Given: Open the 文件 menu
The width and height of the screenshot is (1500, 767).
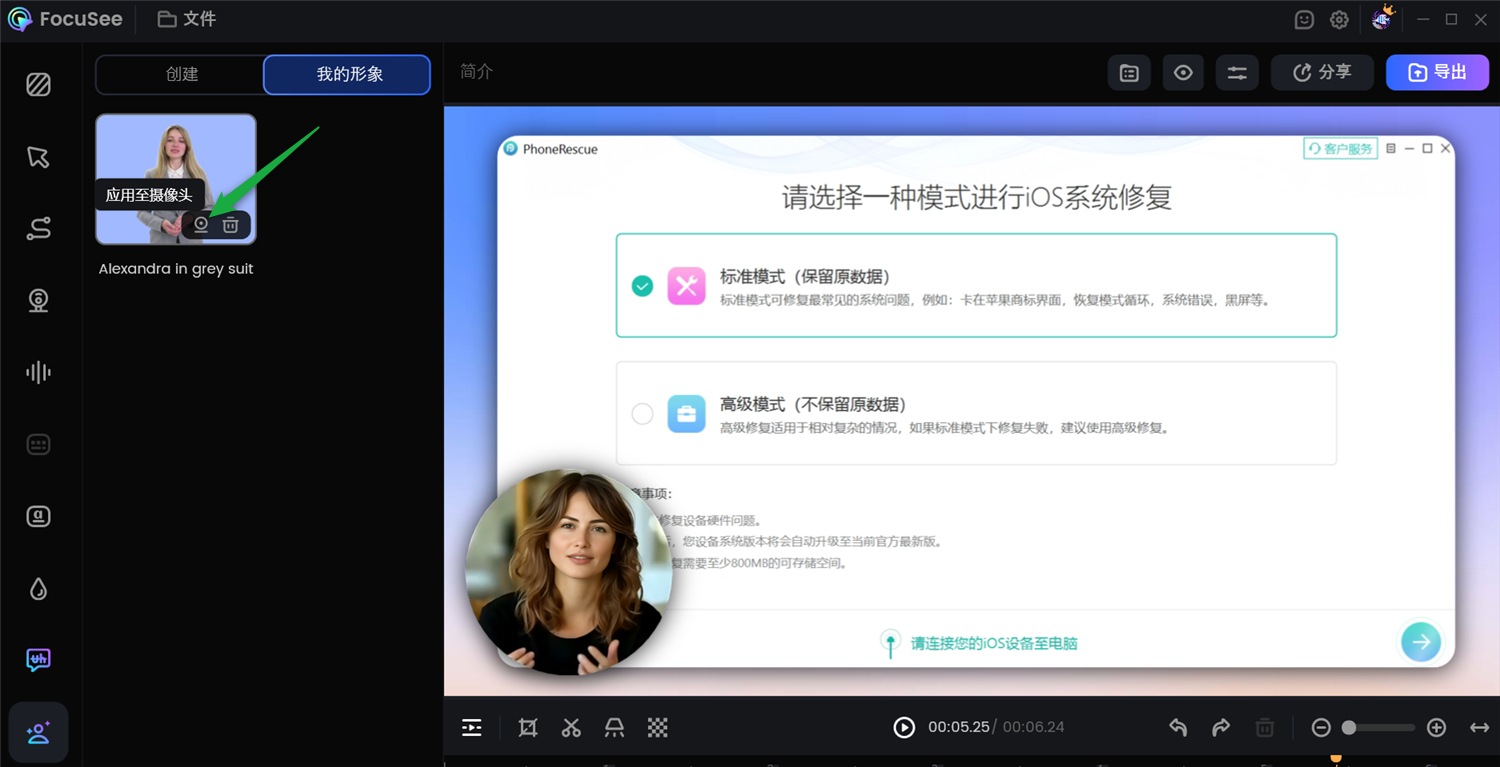Looking at the screenshot, I should point(186,18).
